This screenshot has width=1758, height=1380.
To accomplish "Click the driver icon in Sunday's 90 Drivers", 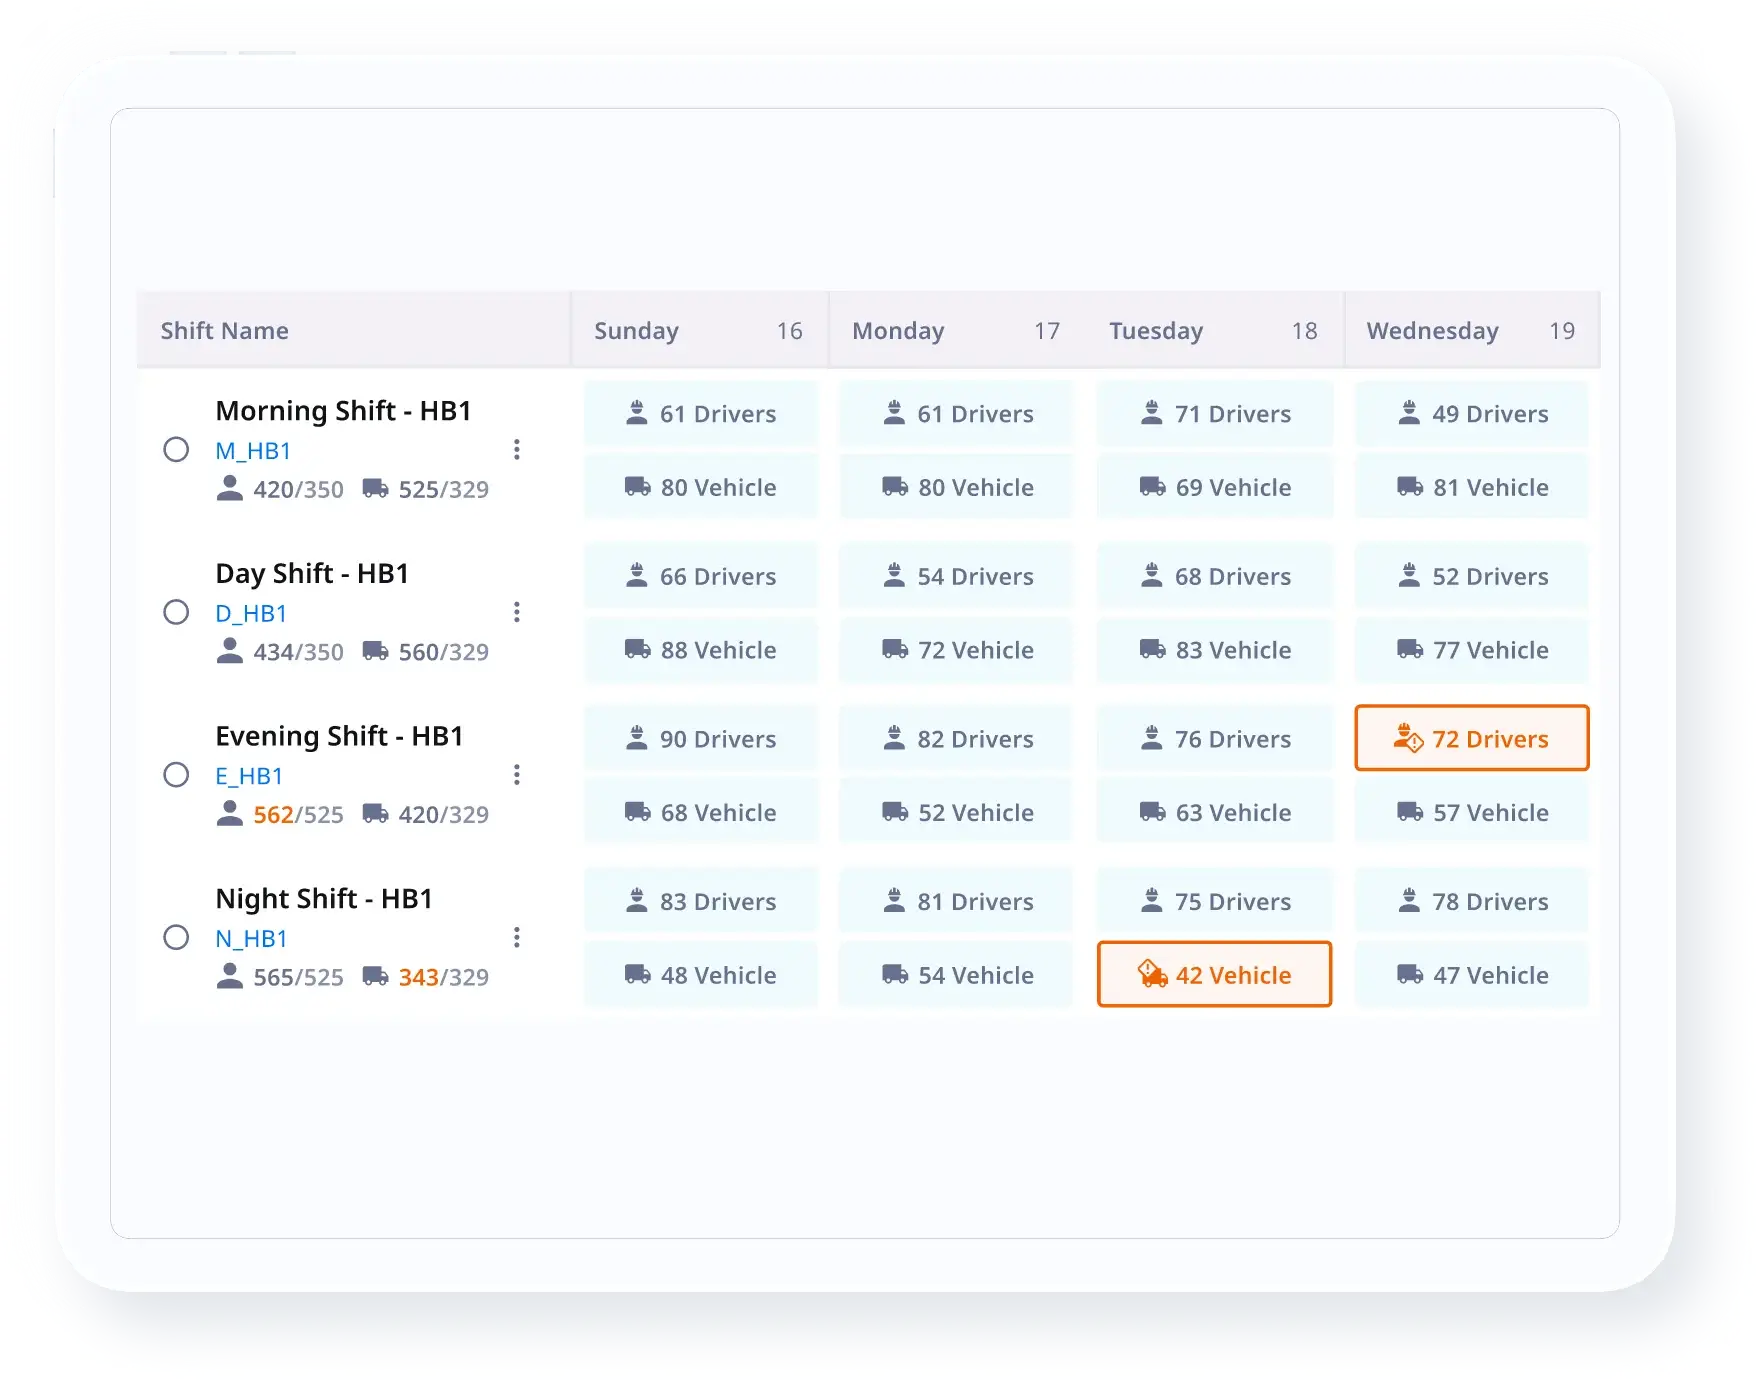I will (x=636, y=739).
